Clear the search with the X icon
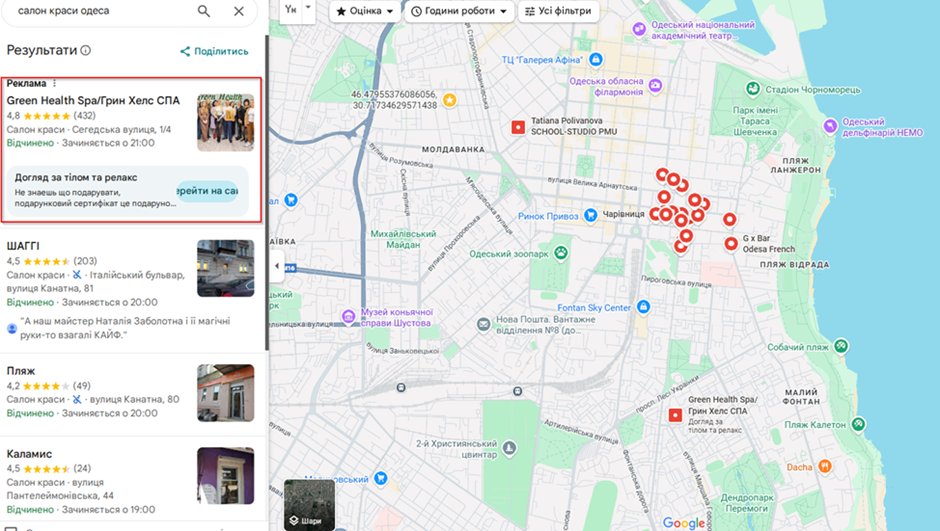The image size is (940, 531). point(238,11)
